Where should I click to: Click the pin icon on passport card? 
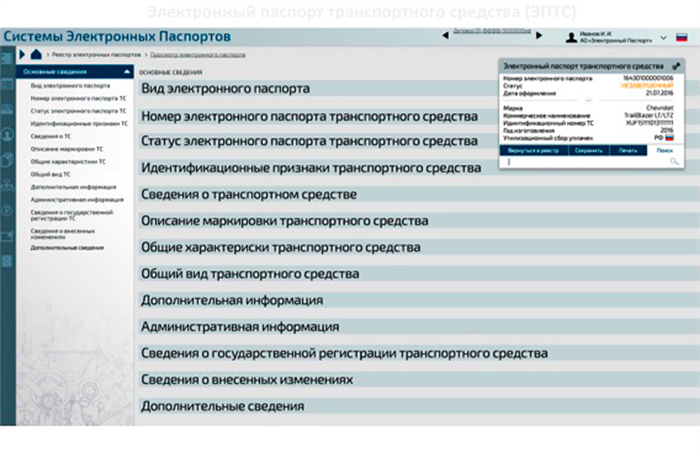(x=676, y=66)
